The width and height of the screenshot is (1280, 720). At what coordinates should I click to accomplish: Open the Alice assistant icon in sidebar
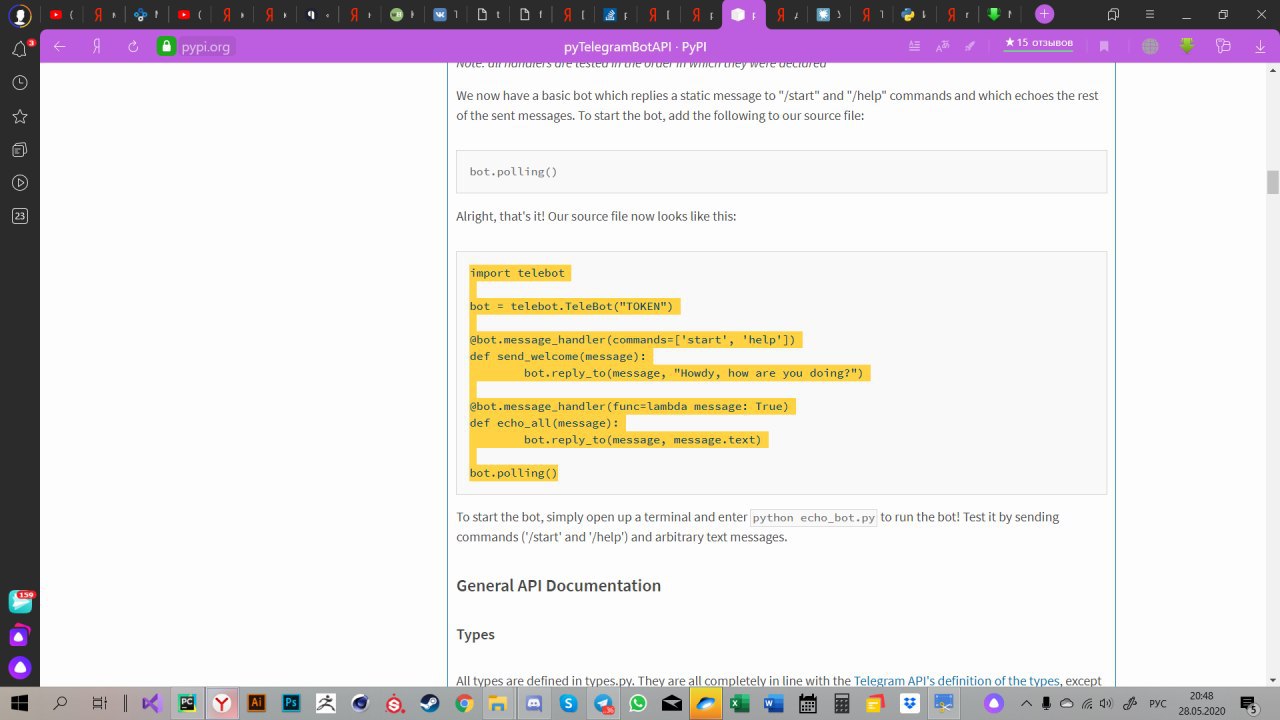(20, 667)
